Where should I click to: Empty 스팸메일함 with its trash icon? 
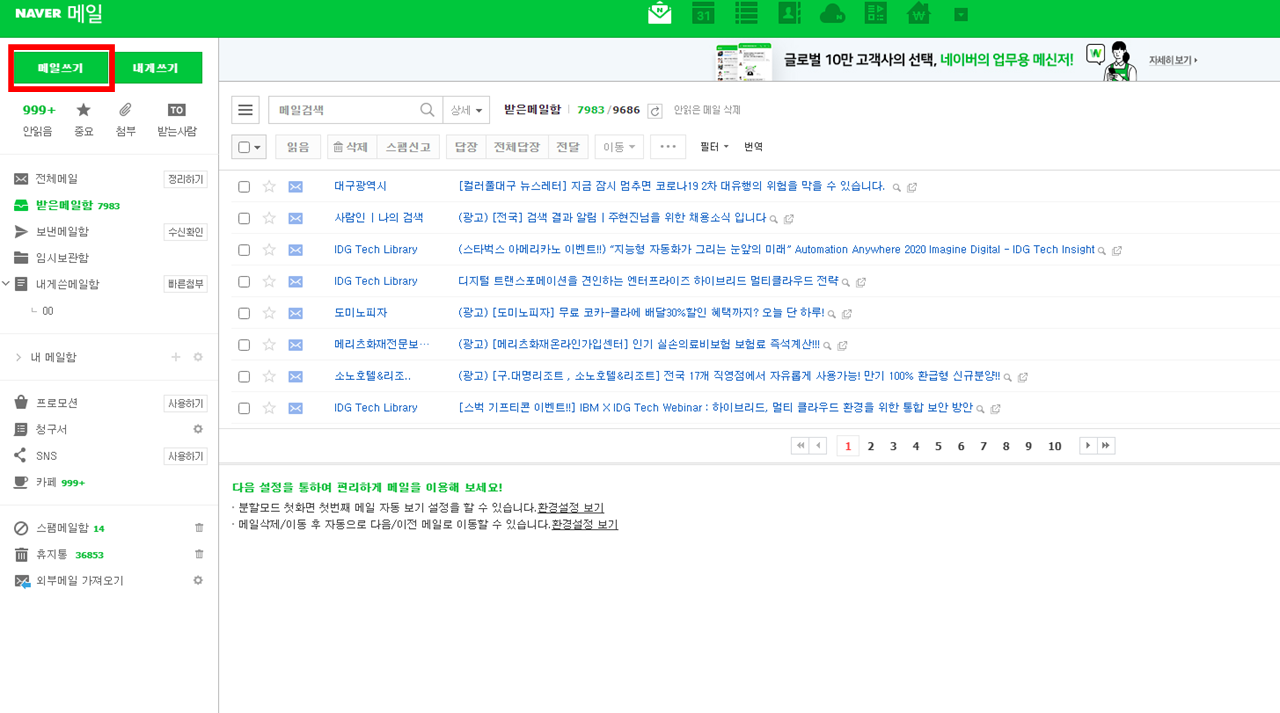(198, 527)
